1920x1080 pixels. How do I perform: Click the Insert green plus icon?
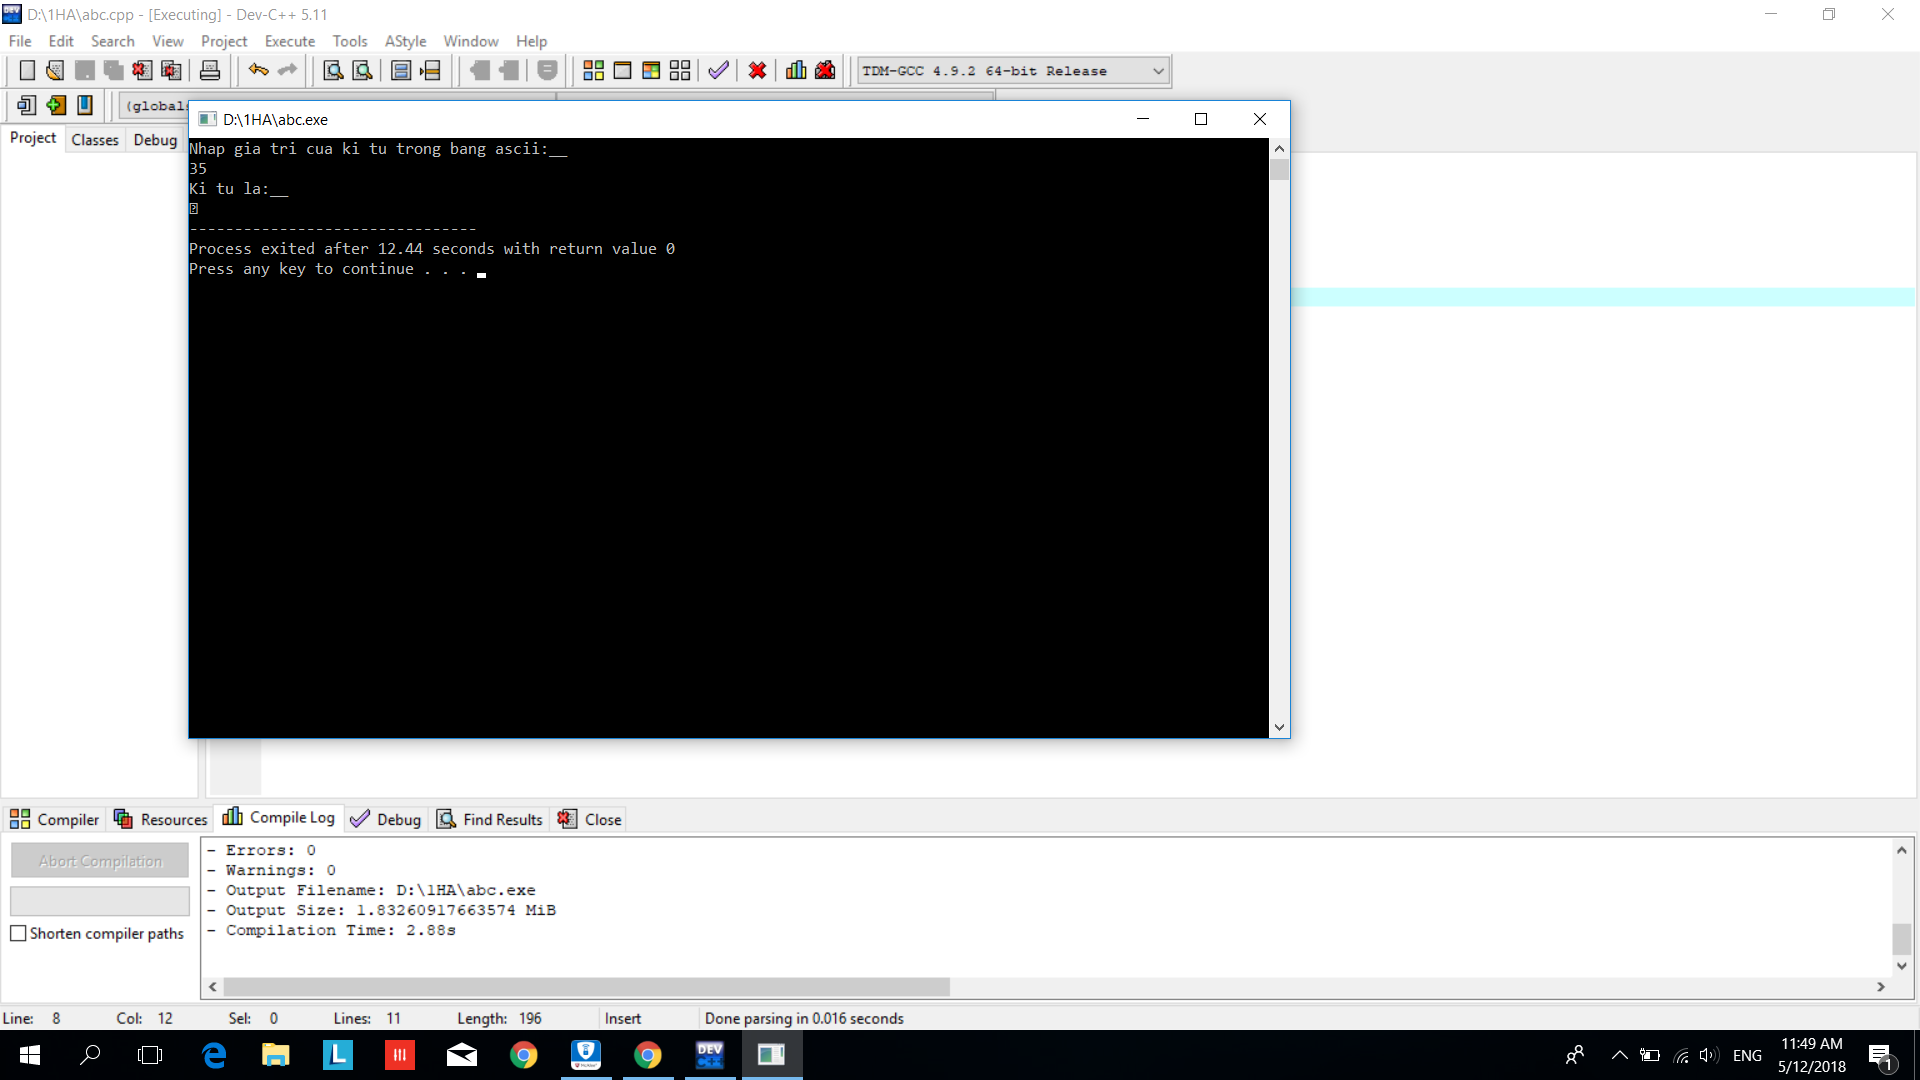pyautogui.click(x=56, y=105)
